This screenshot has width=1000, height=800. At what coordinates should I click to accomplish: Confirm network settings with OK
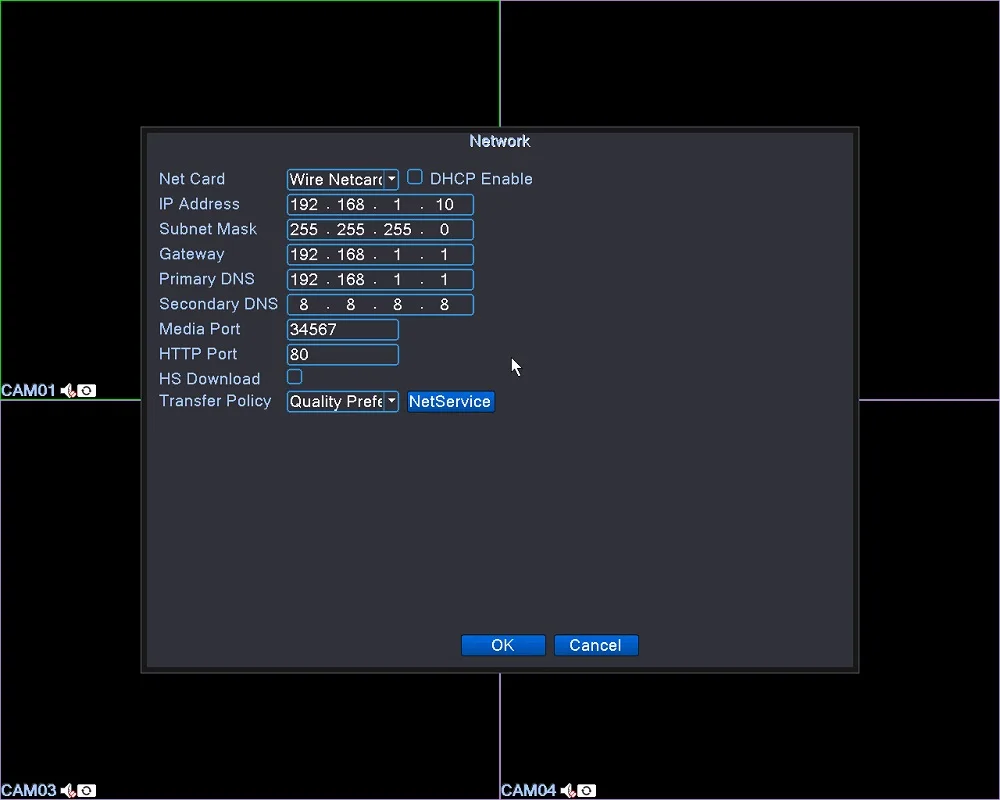click(503, 645)
